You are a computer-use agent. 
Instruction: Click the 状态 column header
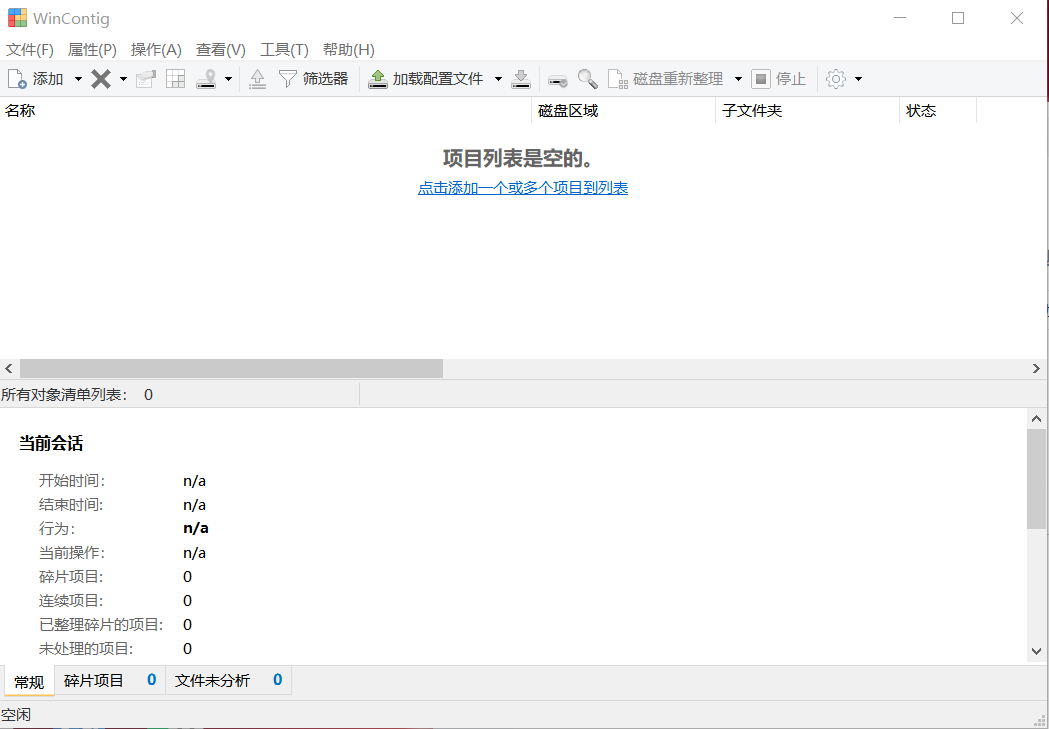938,110
